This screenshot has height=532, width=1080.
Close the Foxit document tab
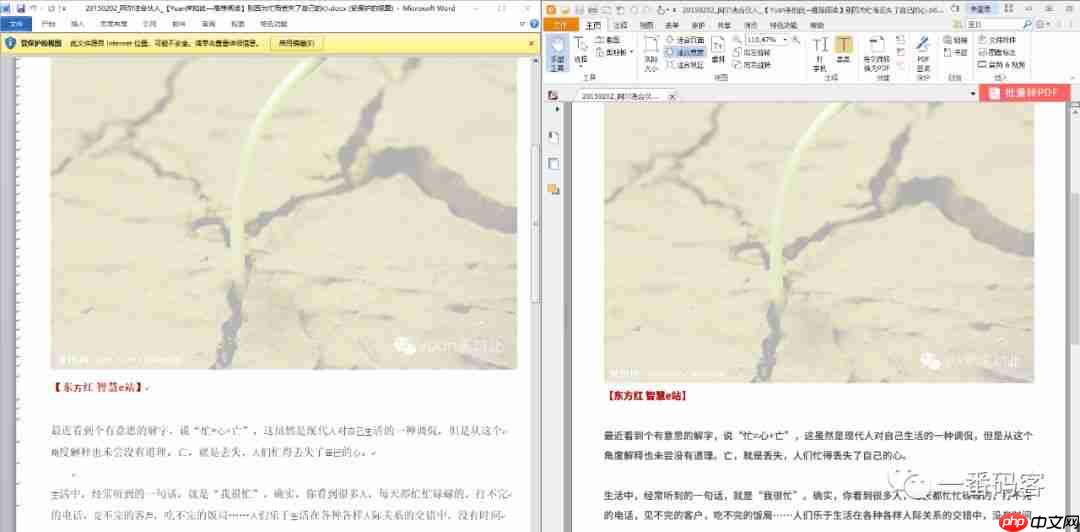[x=672, y=96]
